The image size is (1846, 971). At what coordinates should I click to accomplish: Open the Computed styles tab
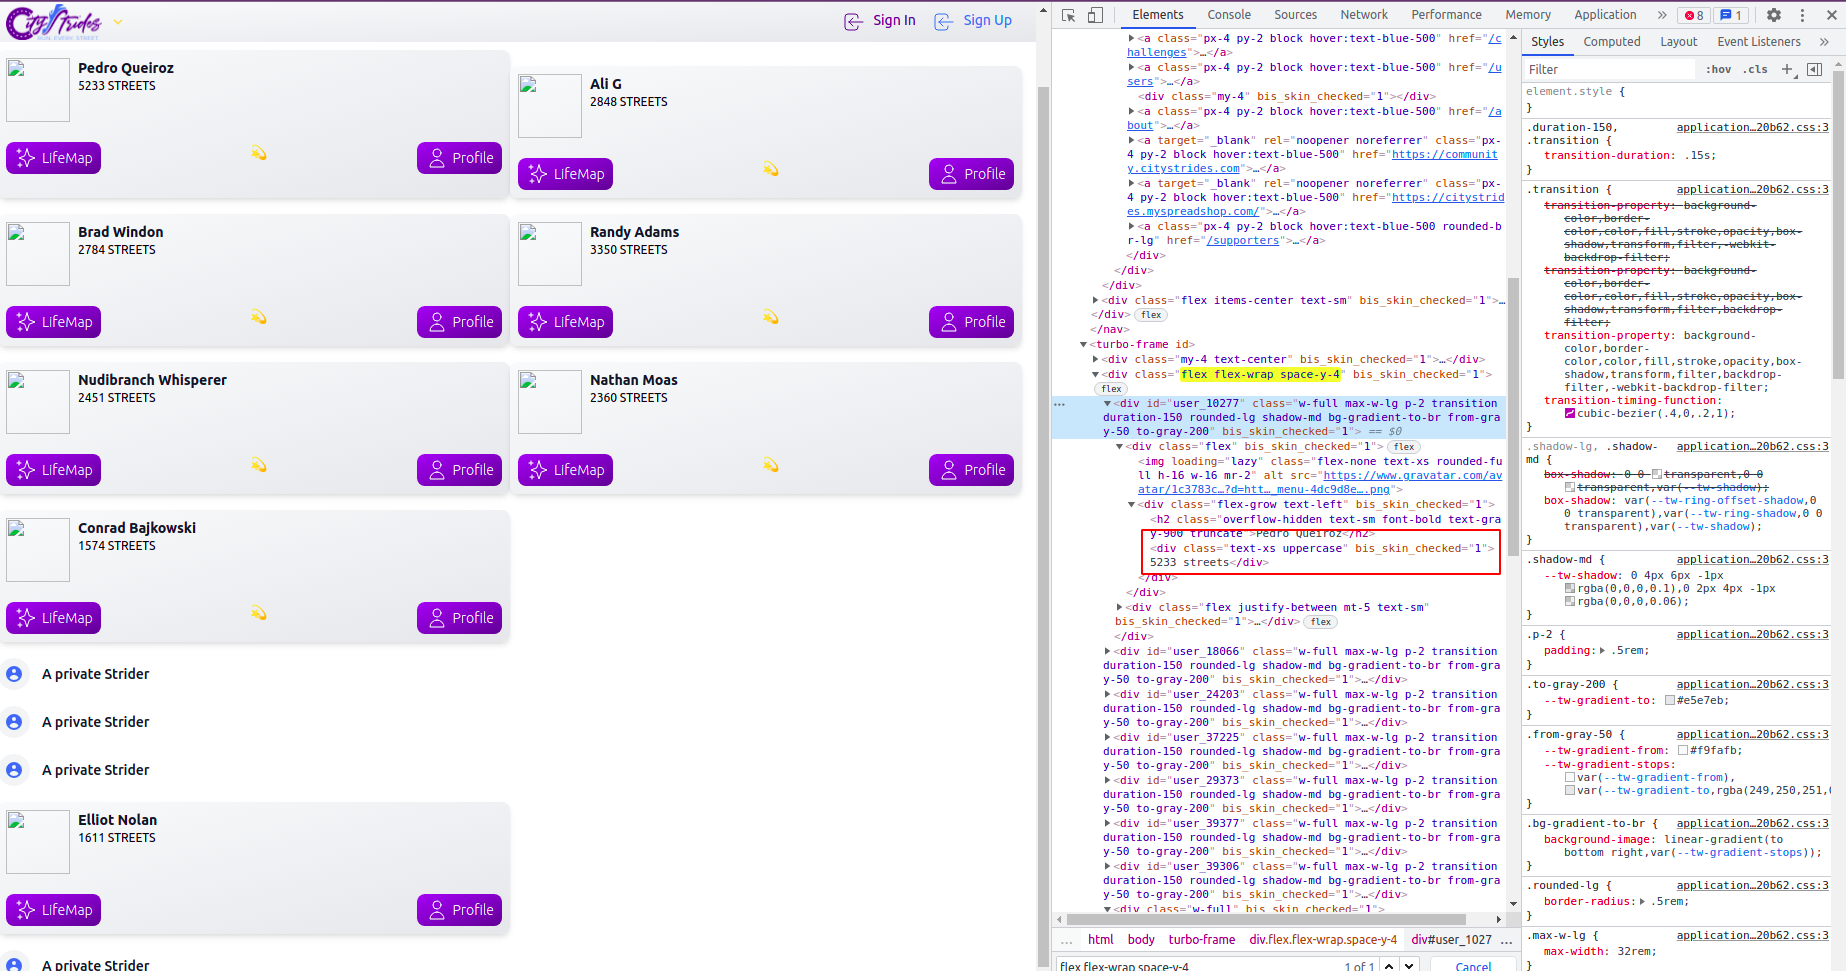click(1612, 42)
